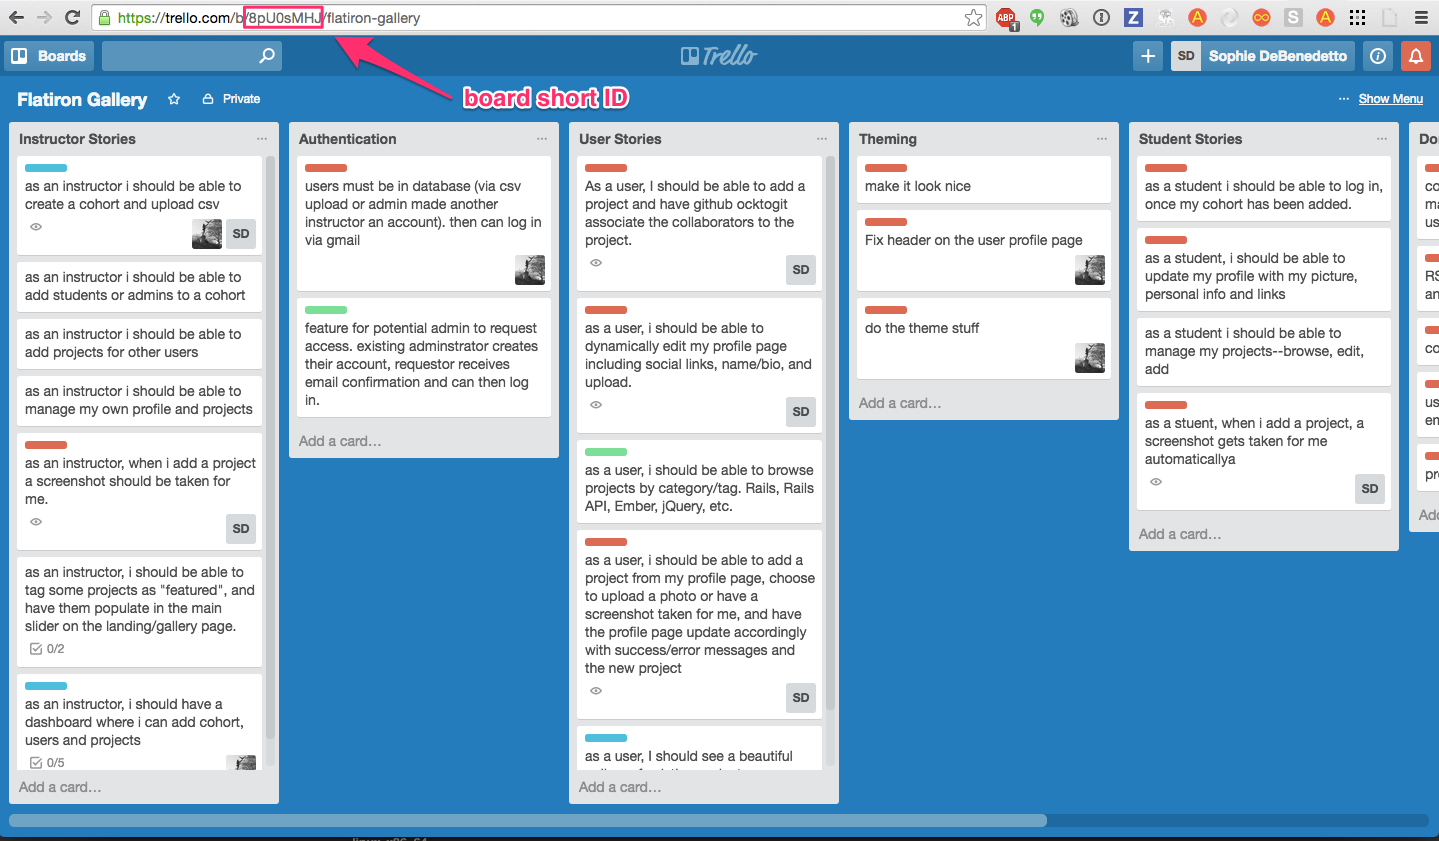Open User Stories list options menu
The height and width of the screenshot is (841, 1439).
coord(822,139)
